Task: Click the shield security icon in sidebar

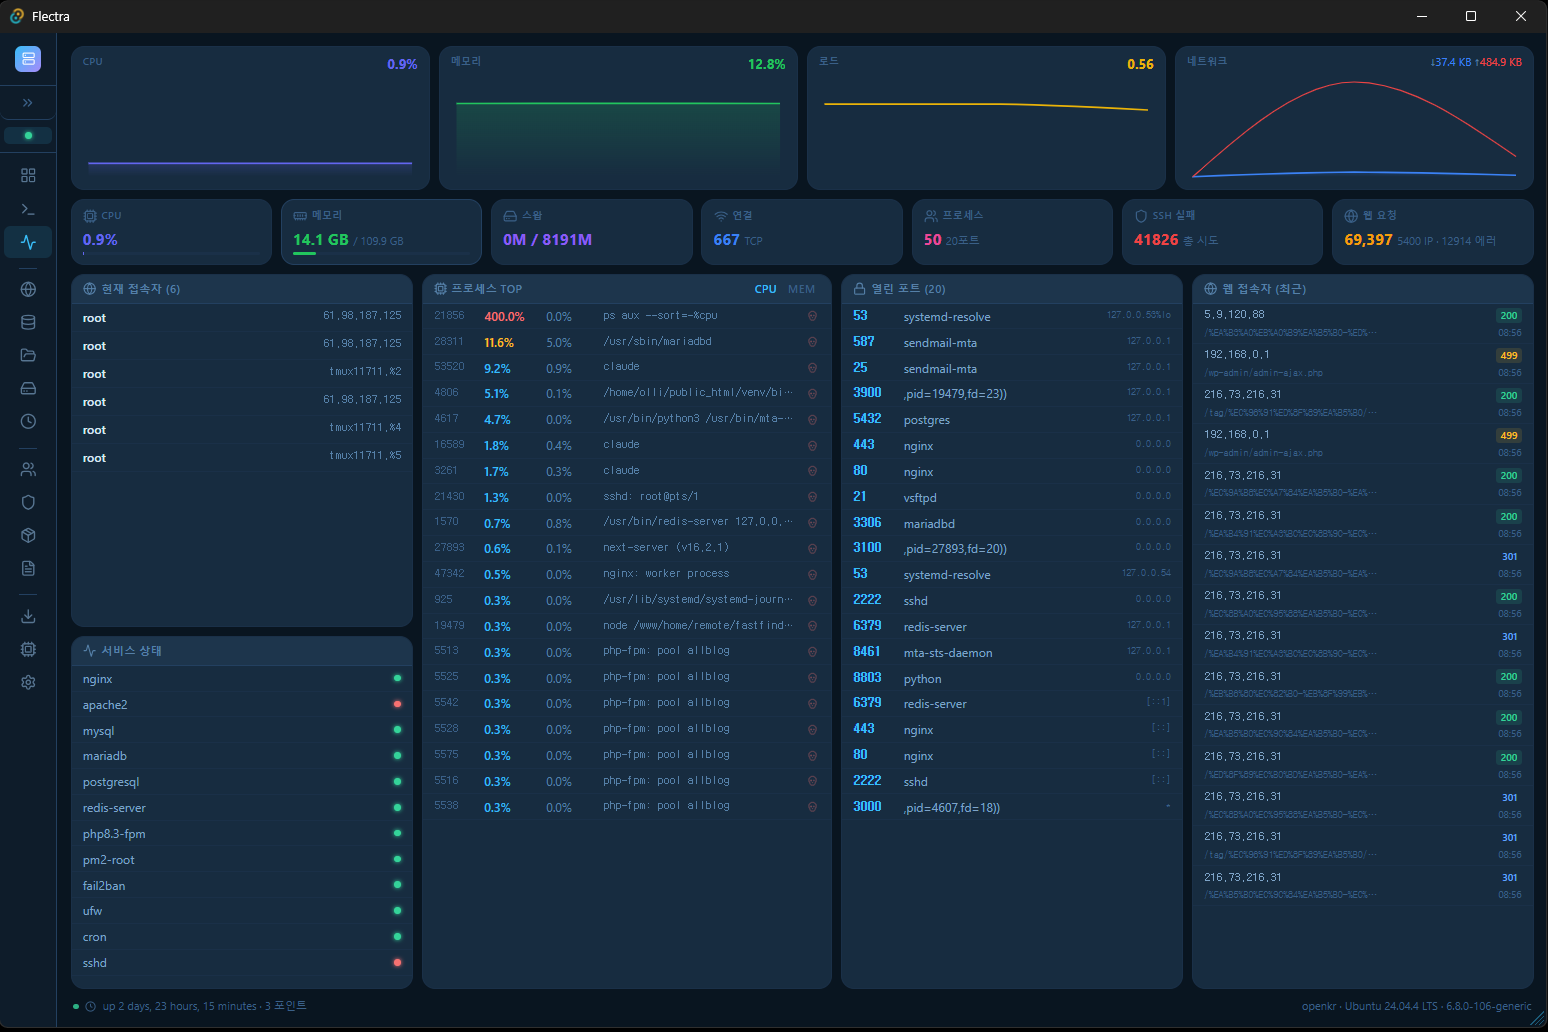Action: click(x=28, y=502)
